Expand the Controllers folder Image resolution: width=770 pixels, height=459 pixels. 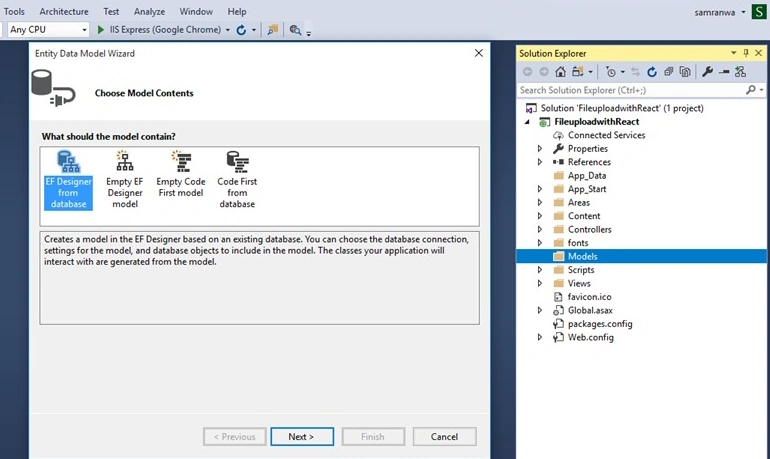(540, 229)
